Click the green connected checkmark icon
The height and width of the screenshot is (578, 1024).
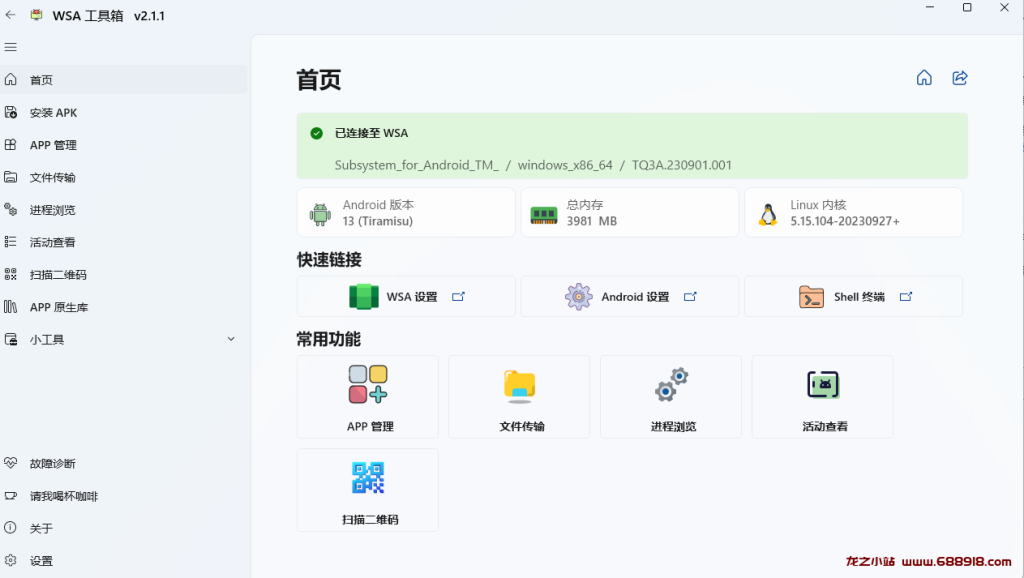[x=317, y=133]
